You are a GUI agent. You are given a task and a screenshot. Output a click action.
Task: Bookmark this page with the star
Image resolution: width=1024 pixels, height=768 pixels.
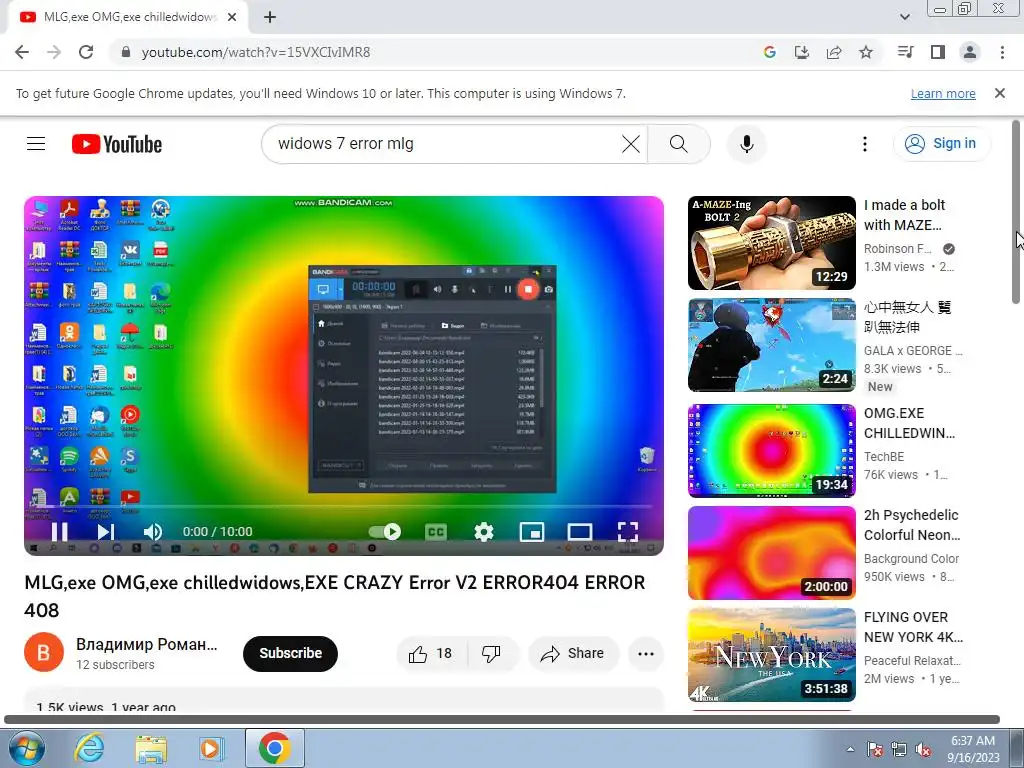click(x=866, y=52)
